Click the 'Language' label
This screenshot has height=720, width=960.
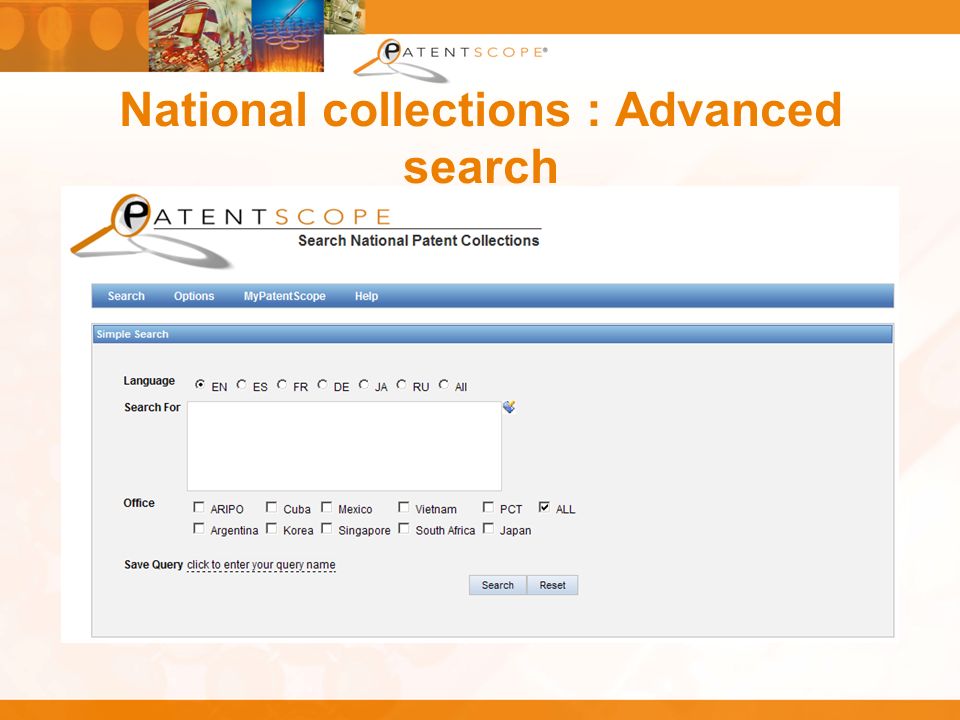click(149, 381)
